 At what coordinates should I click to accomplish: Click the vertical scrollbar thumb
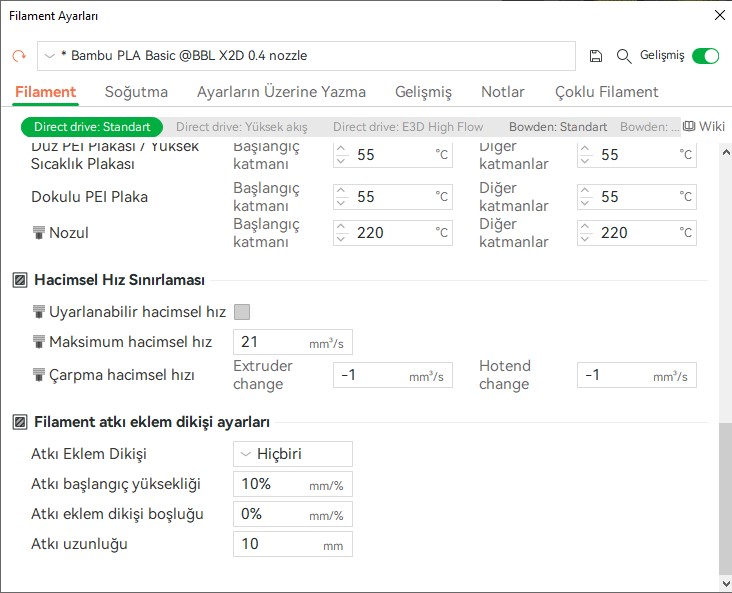(x=725, y=499)
